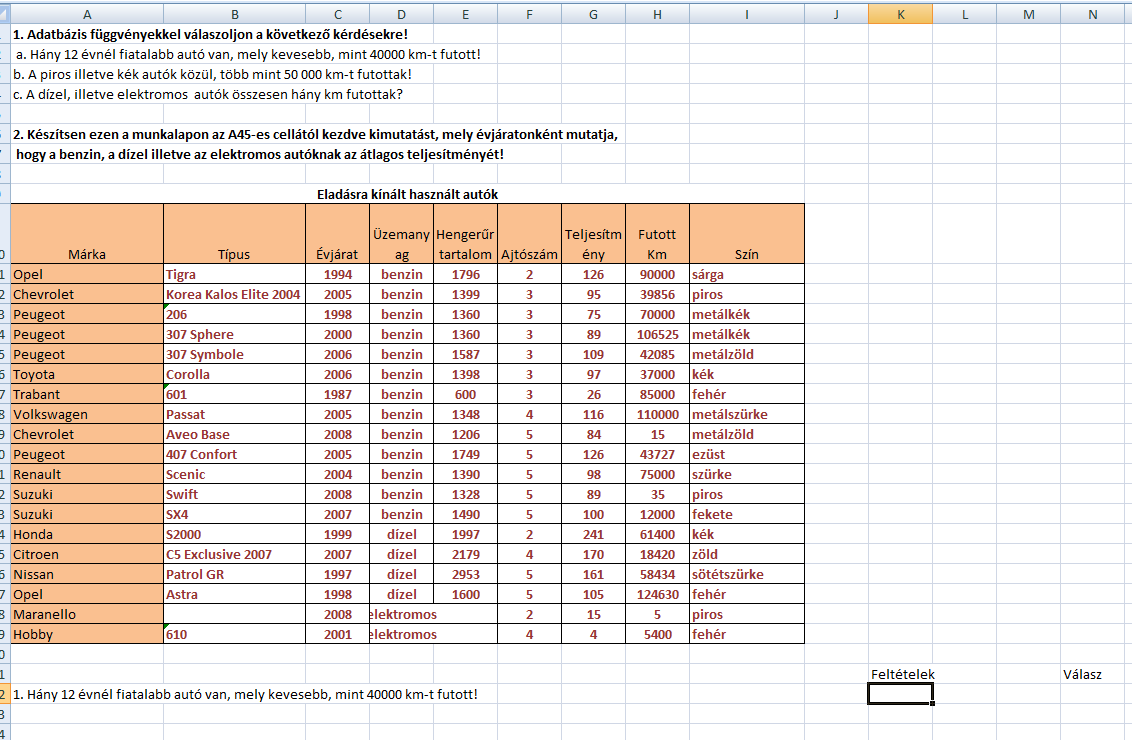The height and width of the screenshot is (740, 1132).
Task: Select the 'Scenic' cell
Action: (235, 474)
